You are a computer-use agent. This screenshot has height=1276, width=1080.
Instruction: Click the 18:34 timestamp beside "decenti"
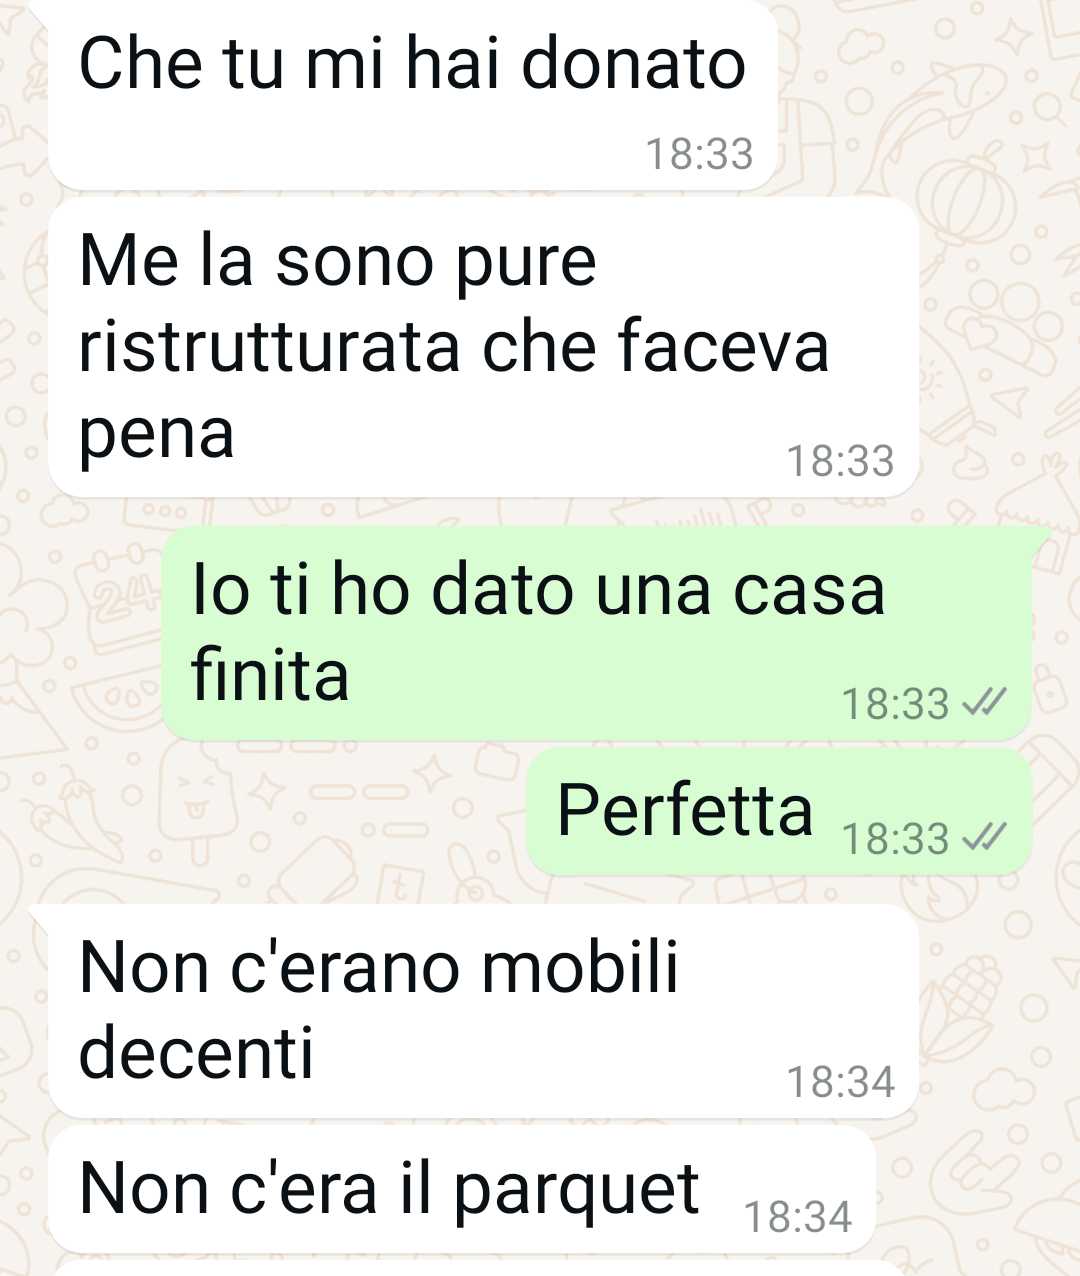click(840, 1082)
